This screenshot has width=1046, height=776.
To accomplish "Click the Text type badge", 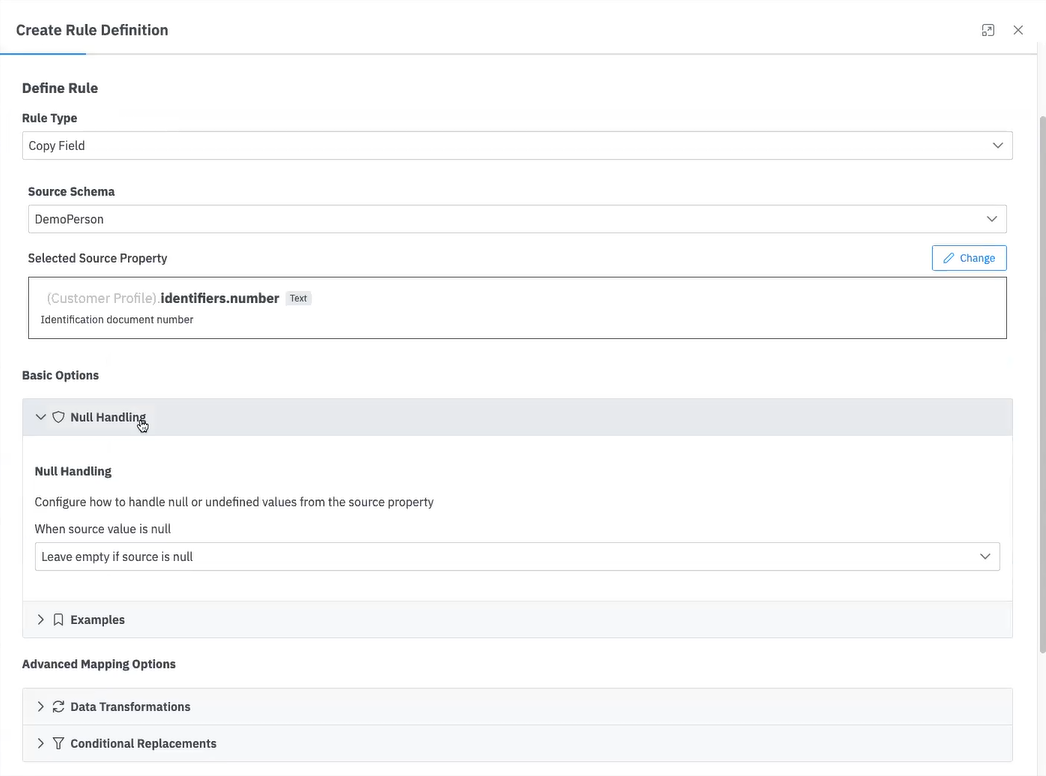I will [298, 298].
